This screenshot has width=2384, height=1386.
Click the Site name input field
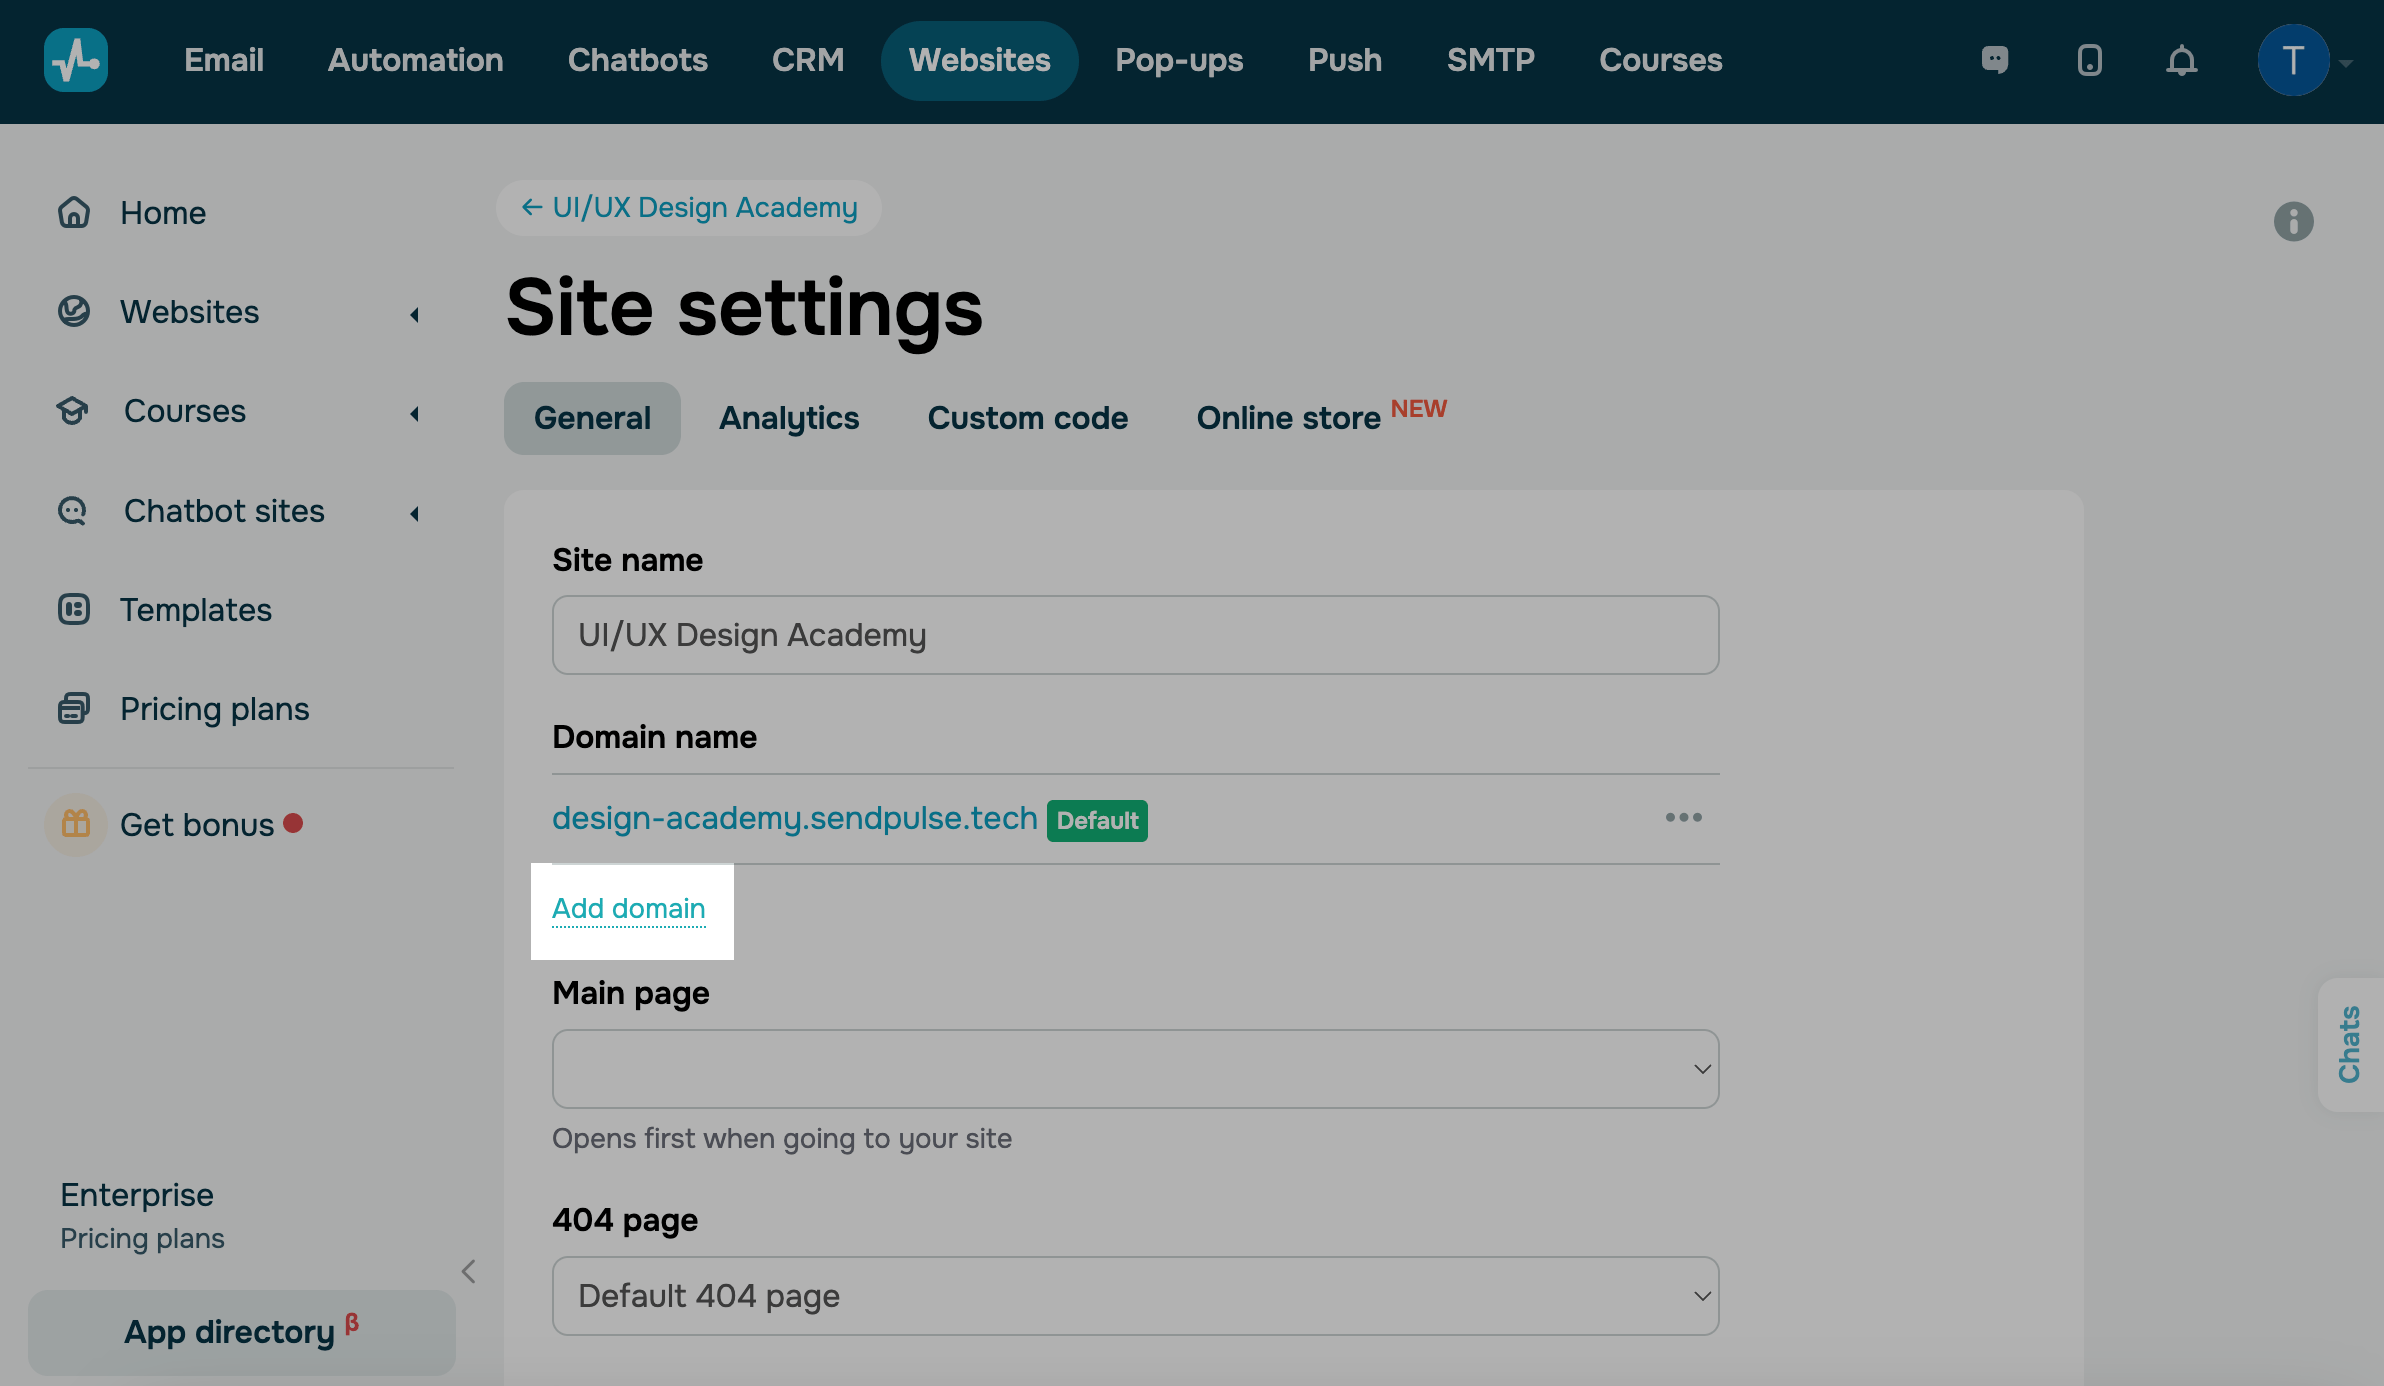pos(1135,635)
